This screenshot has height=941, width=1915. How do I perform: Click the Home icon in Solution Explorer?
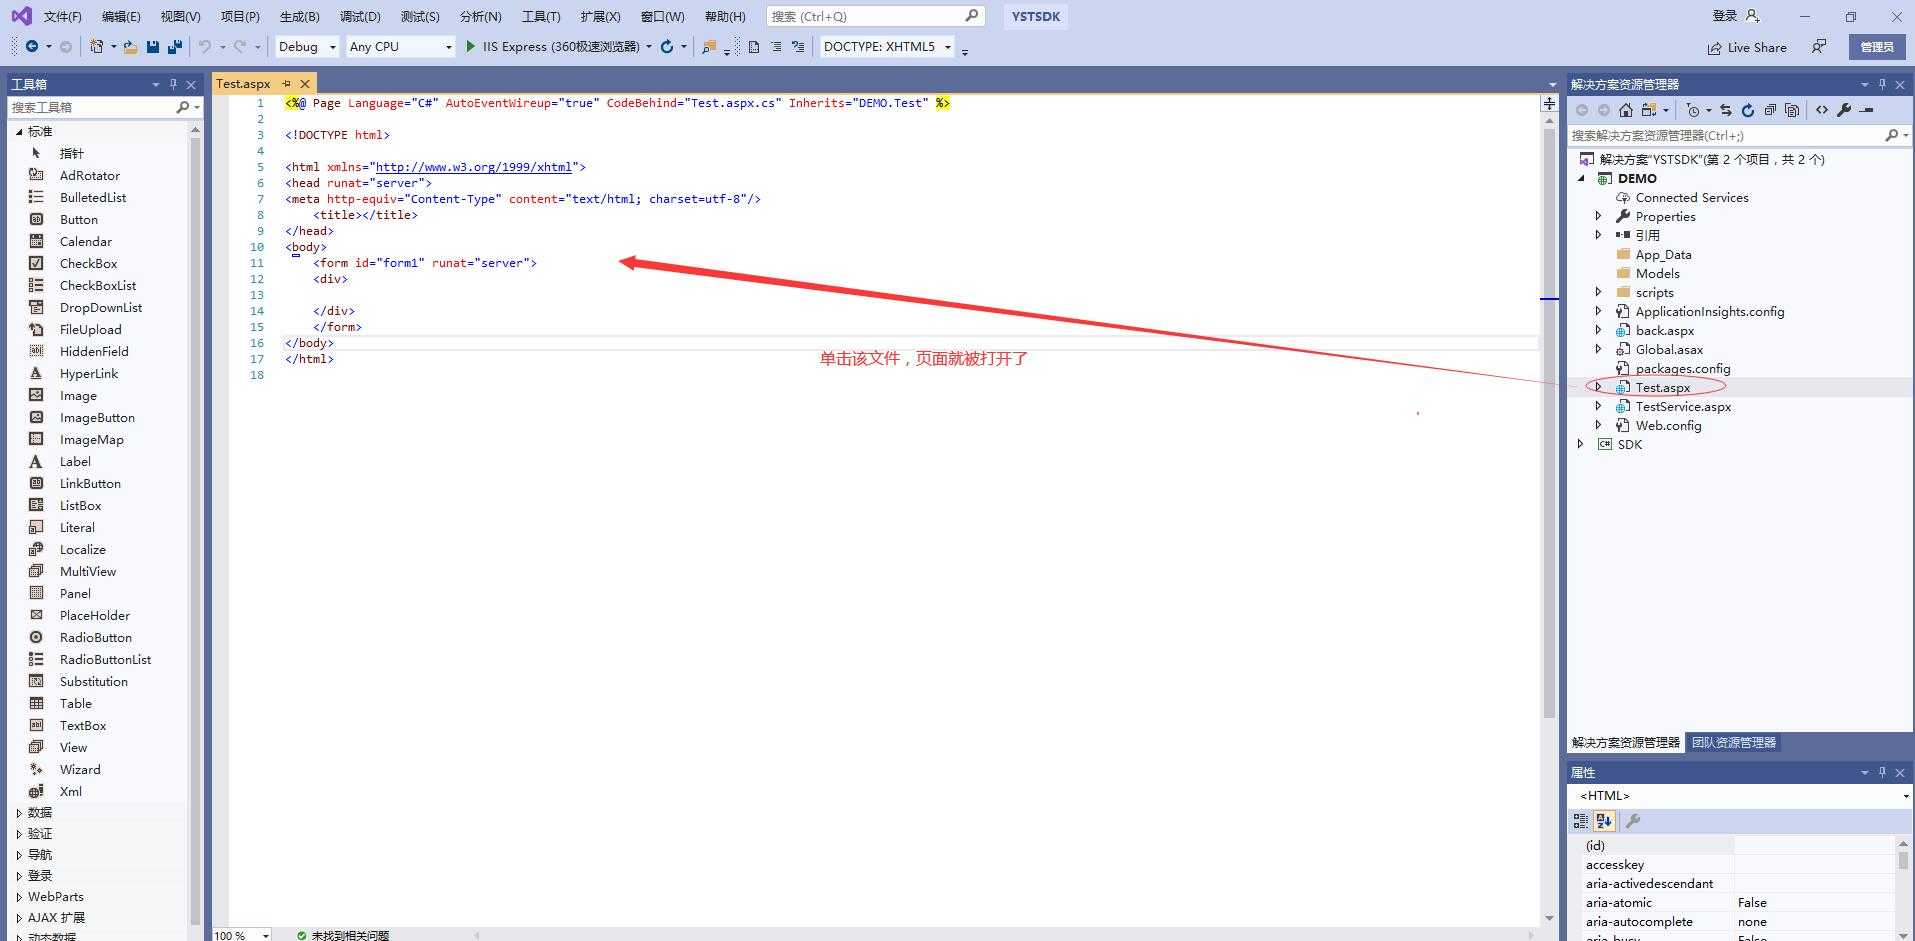1626,110
